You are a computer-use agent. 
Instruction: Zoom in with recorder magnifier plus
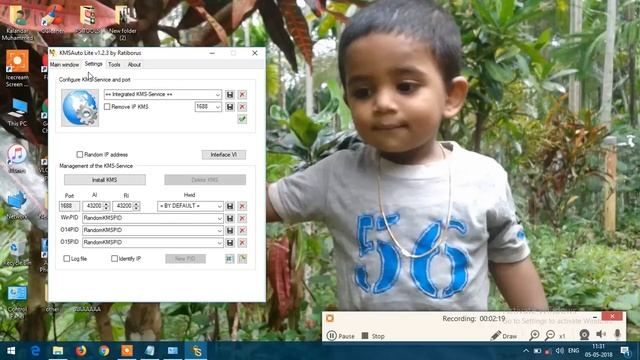point(534,336)
